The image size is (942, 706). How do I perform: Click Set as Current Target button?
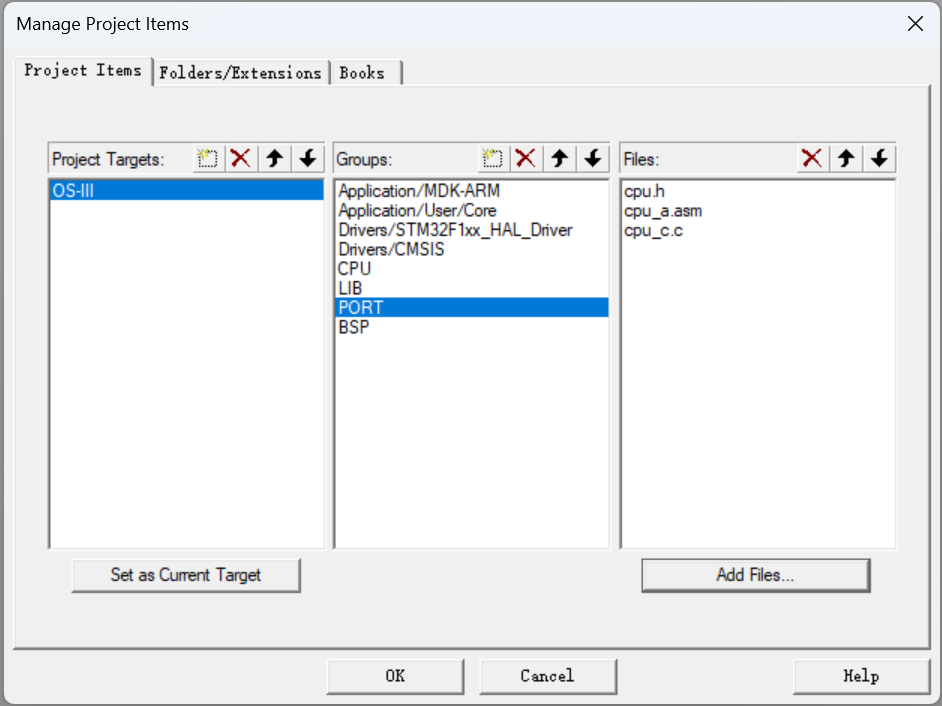pyautogui.click(x=186, y=575)
